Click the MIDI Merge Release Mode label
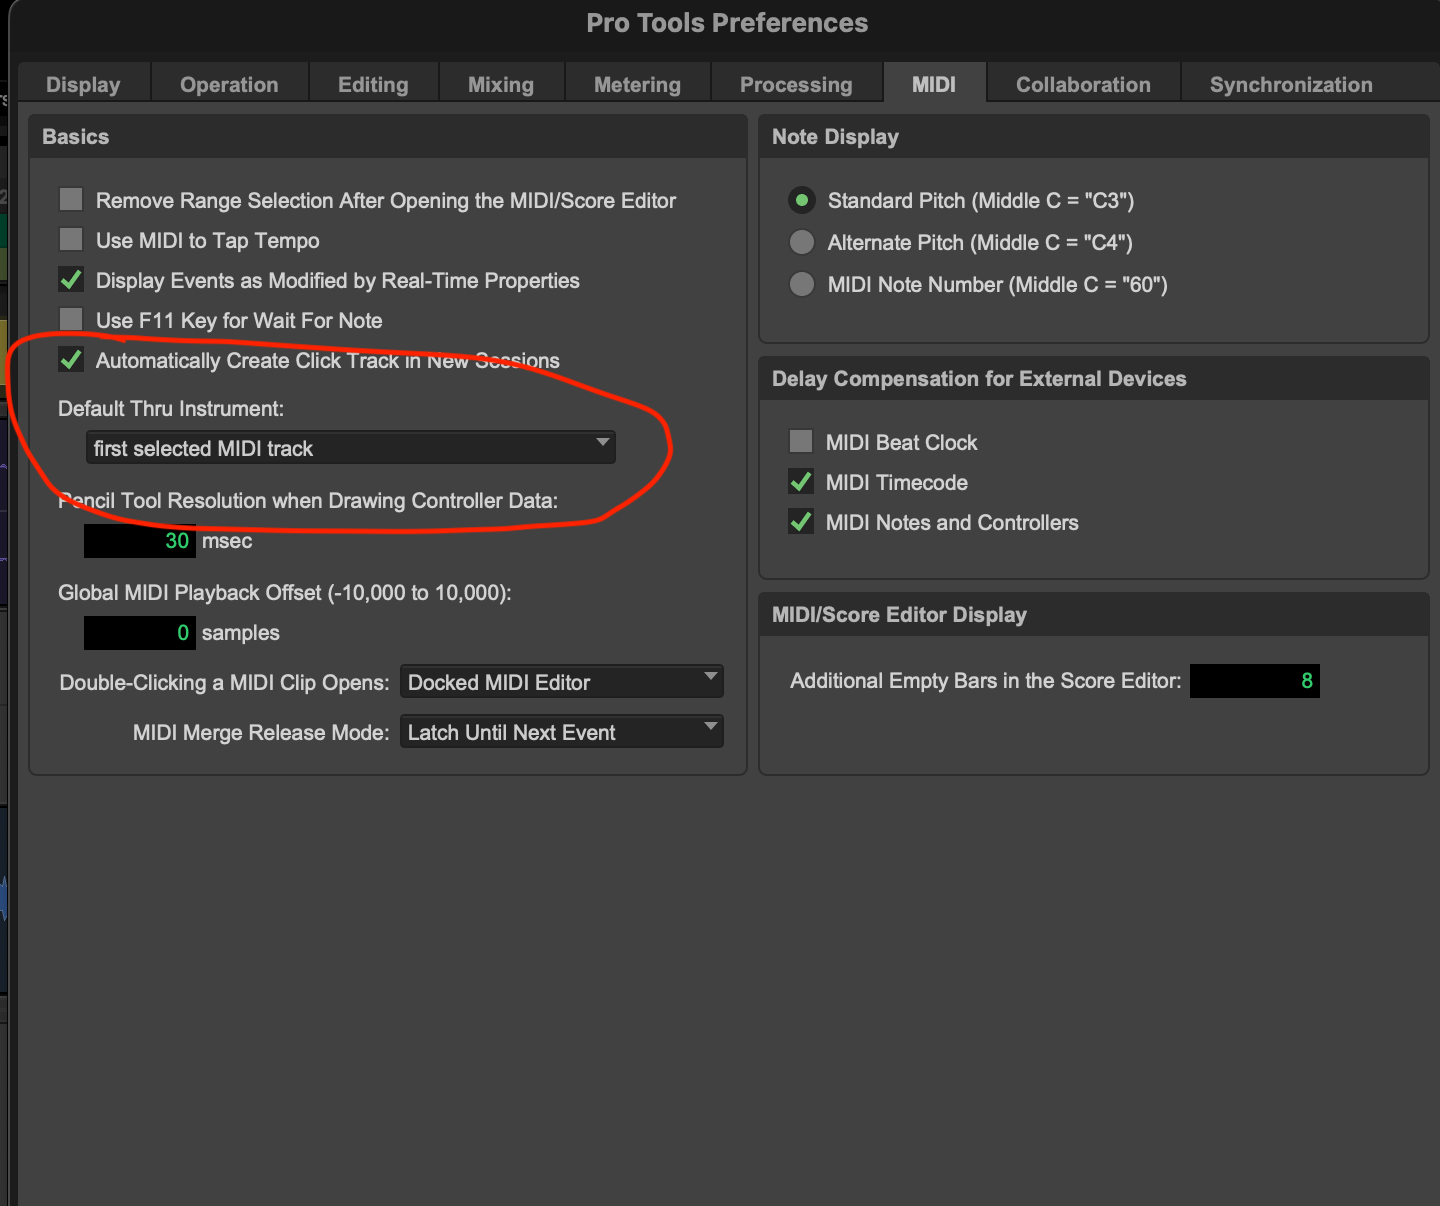 pos(261,733)
